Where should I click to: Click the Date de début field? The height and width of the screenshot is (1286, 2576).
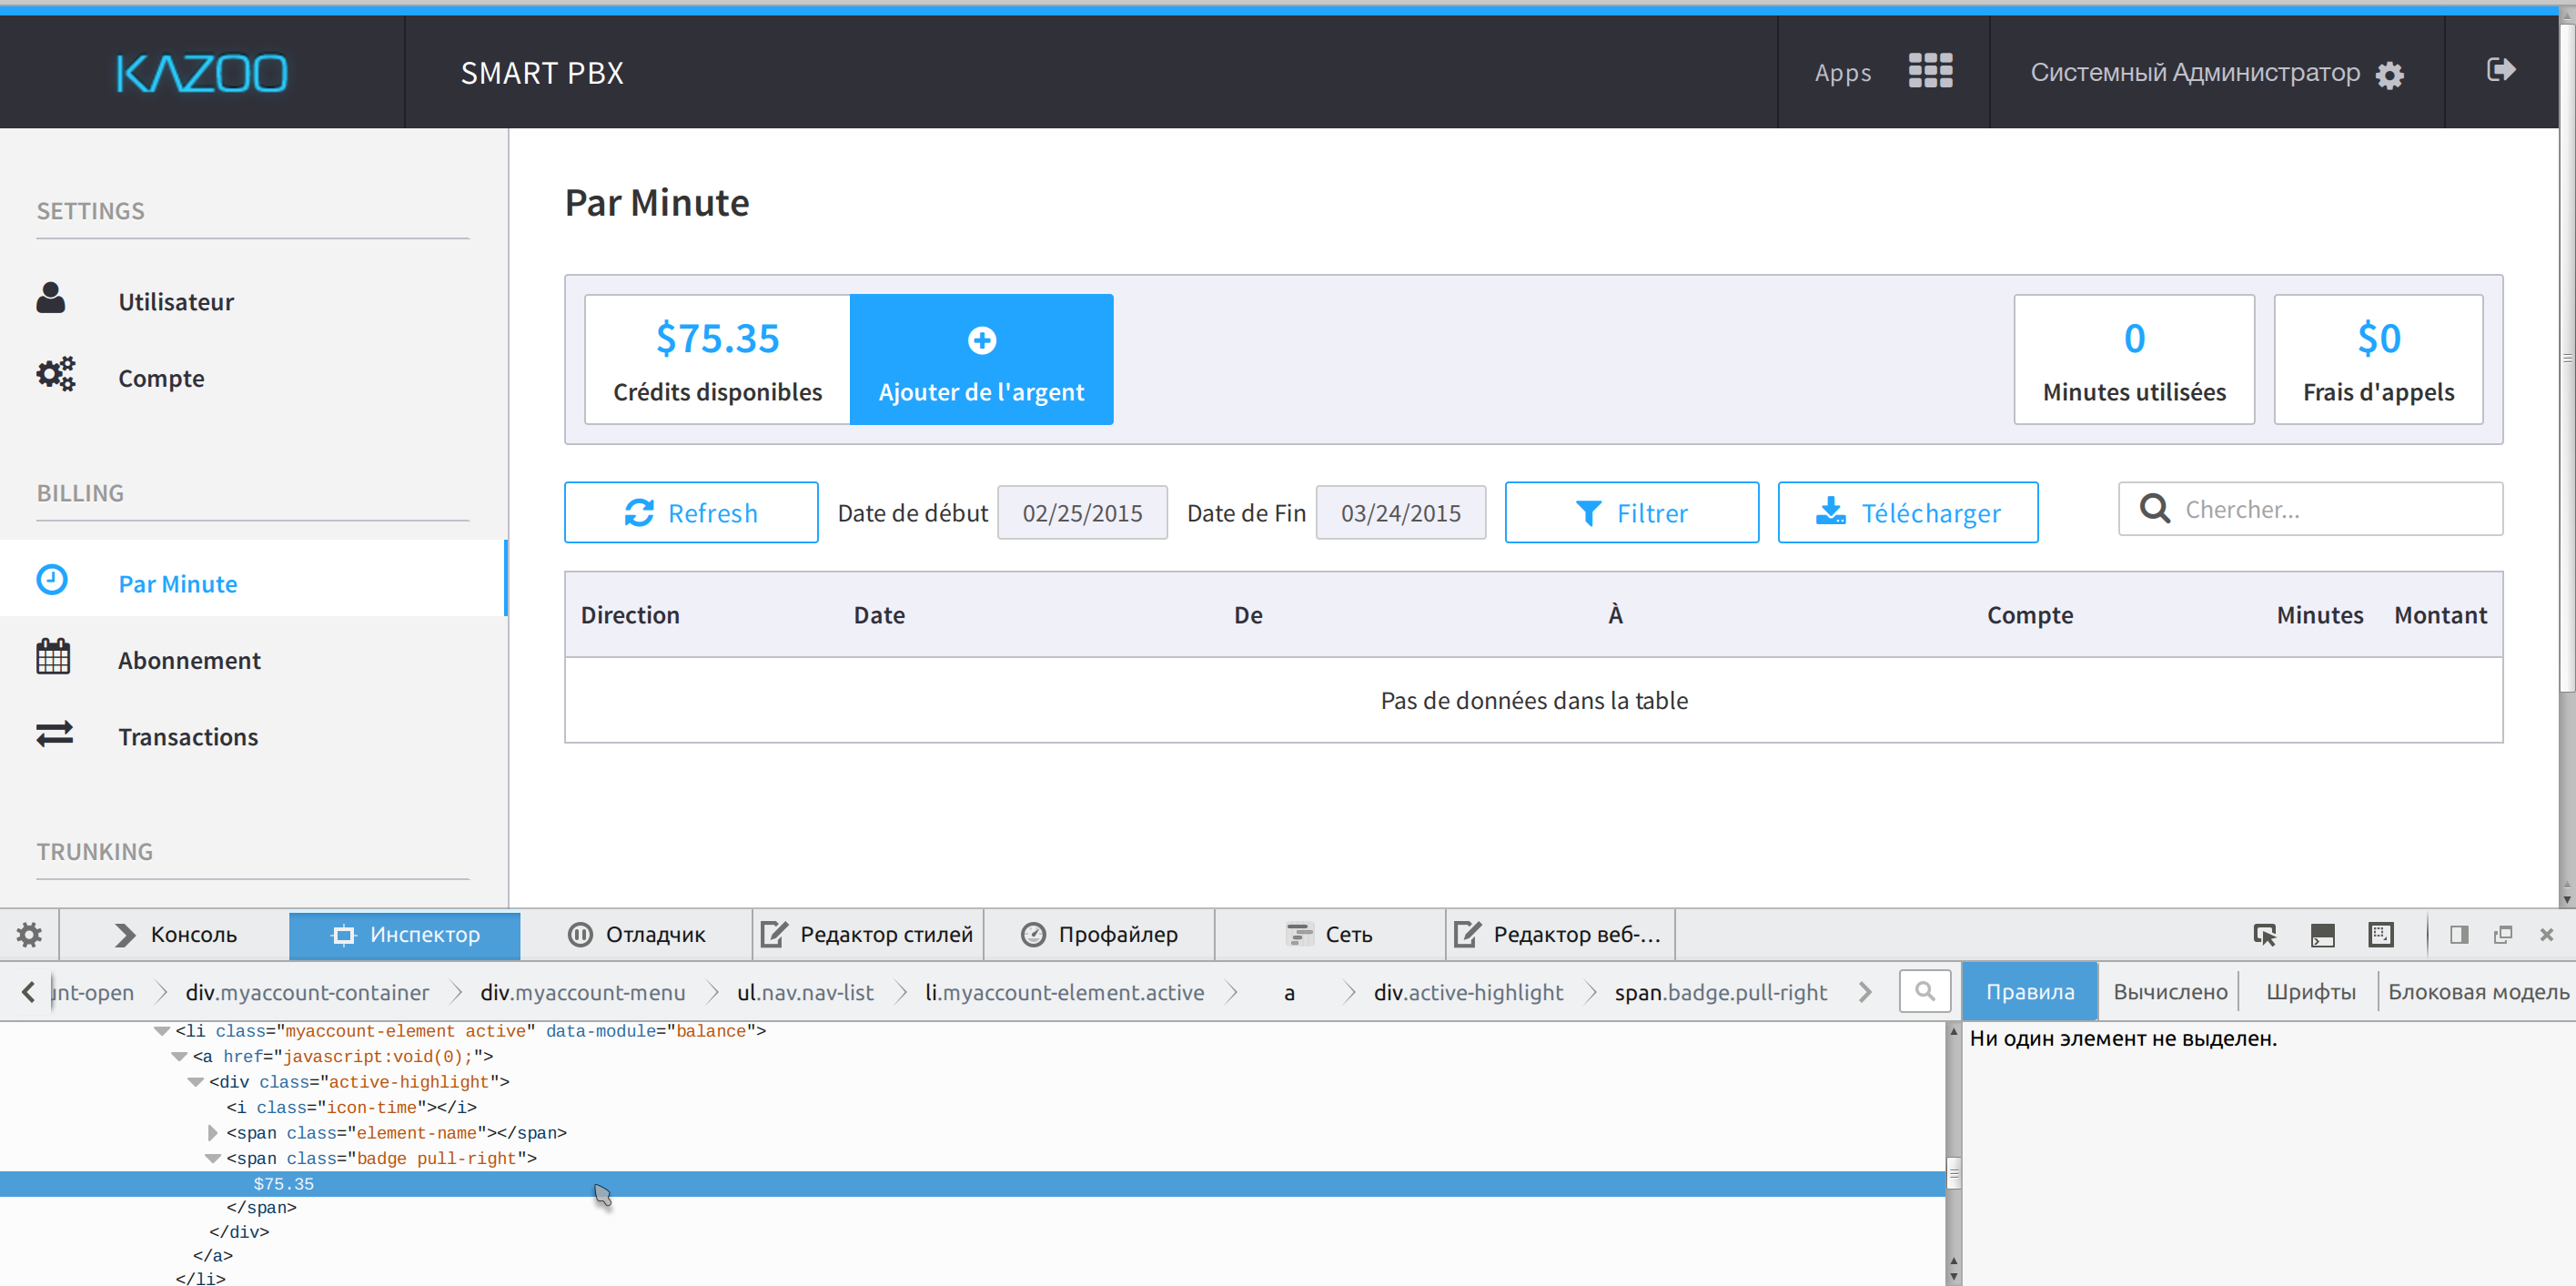[x=1082, y=513]
